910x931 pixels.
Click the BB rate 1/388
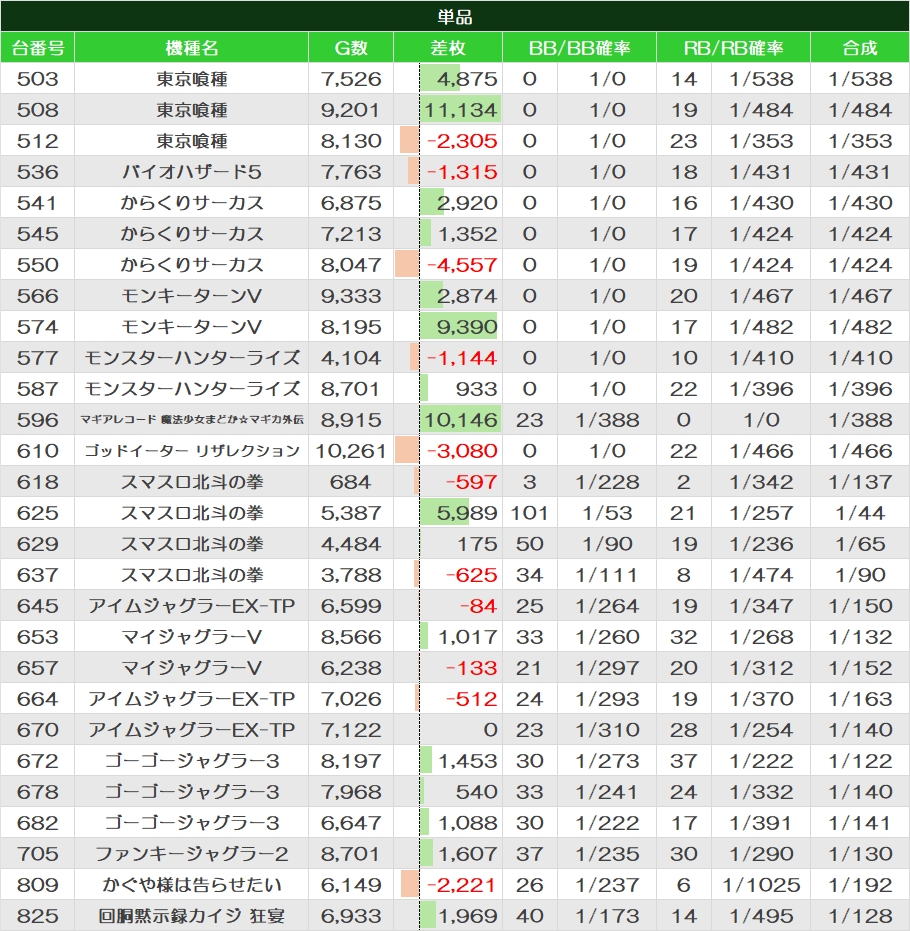[x=607, y=420]
